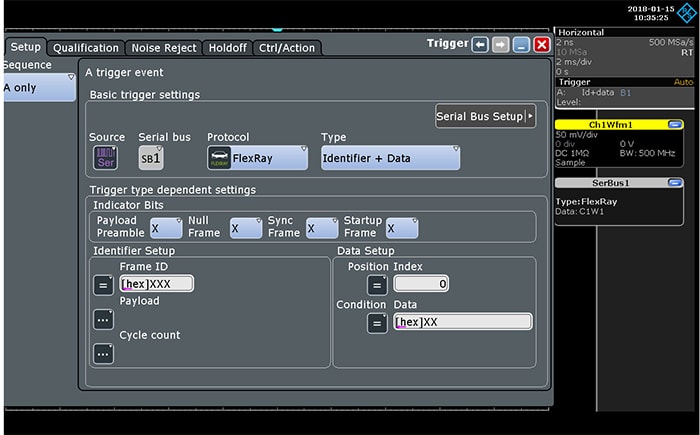
Task: Change the Frame ID equals operator
Action: click(x=103, y=285)
